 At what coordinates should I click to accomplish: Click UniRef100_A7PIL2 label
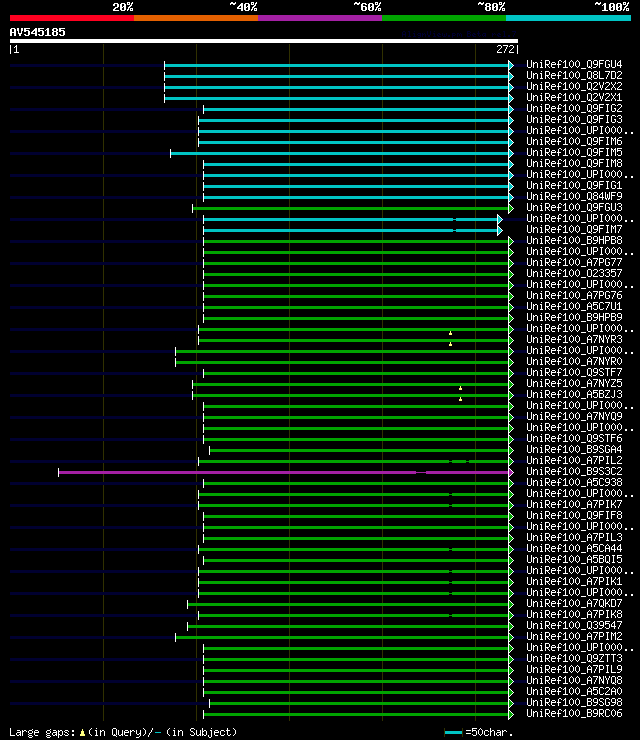[x=574, y=461]
